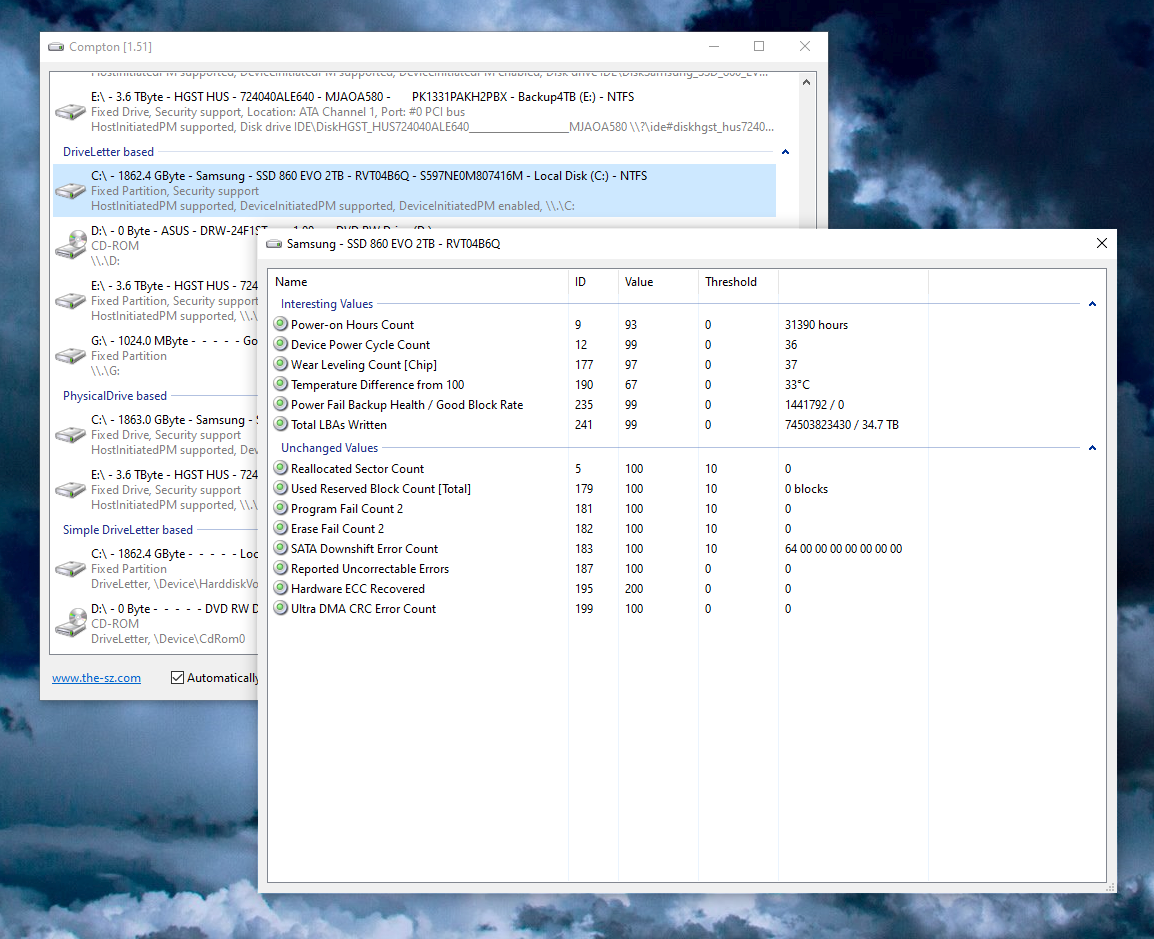Click the '74503823430 / 34.7 TB' value
The height and width of the screenshot is (939, 1154).
[x=842, y=425]
